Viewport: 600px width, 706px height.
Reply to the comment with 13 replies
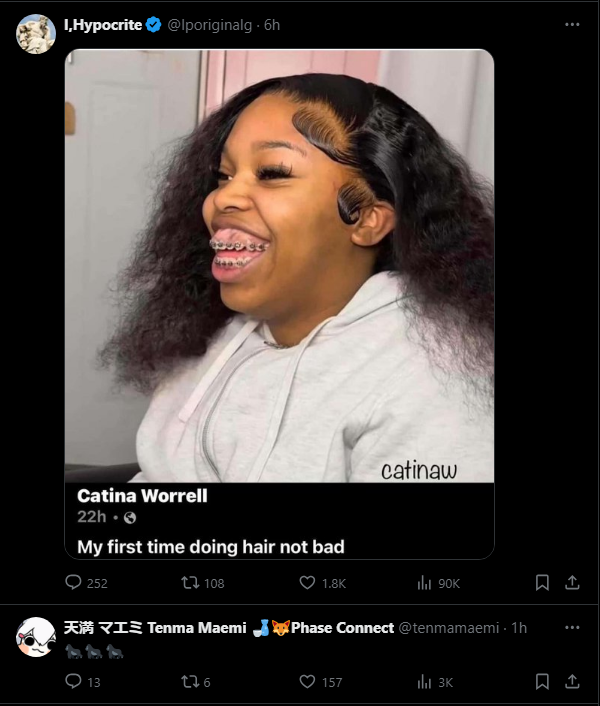point(83,681)
